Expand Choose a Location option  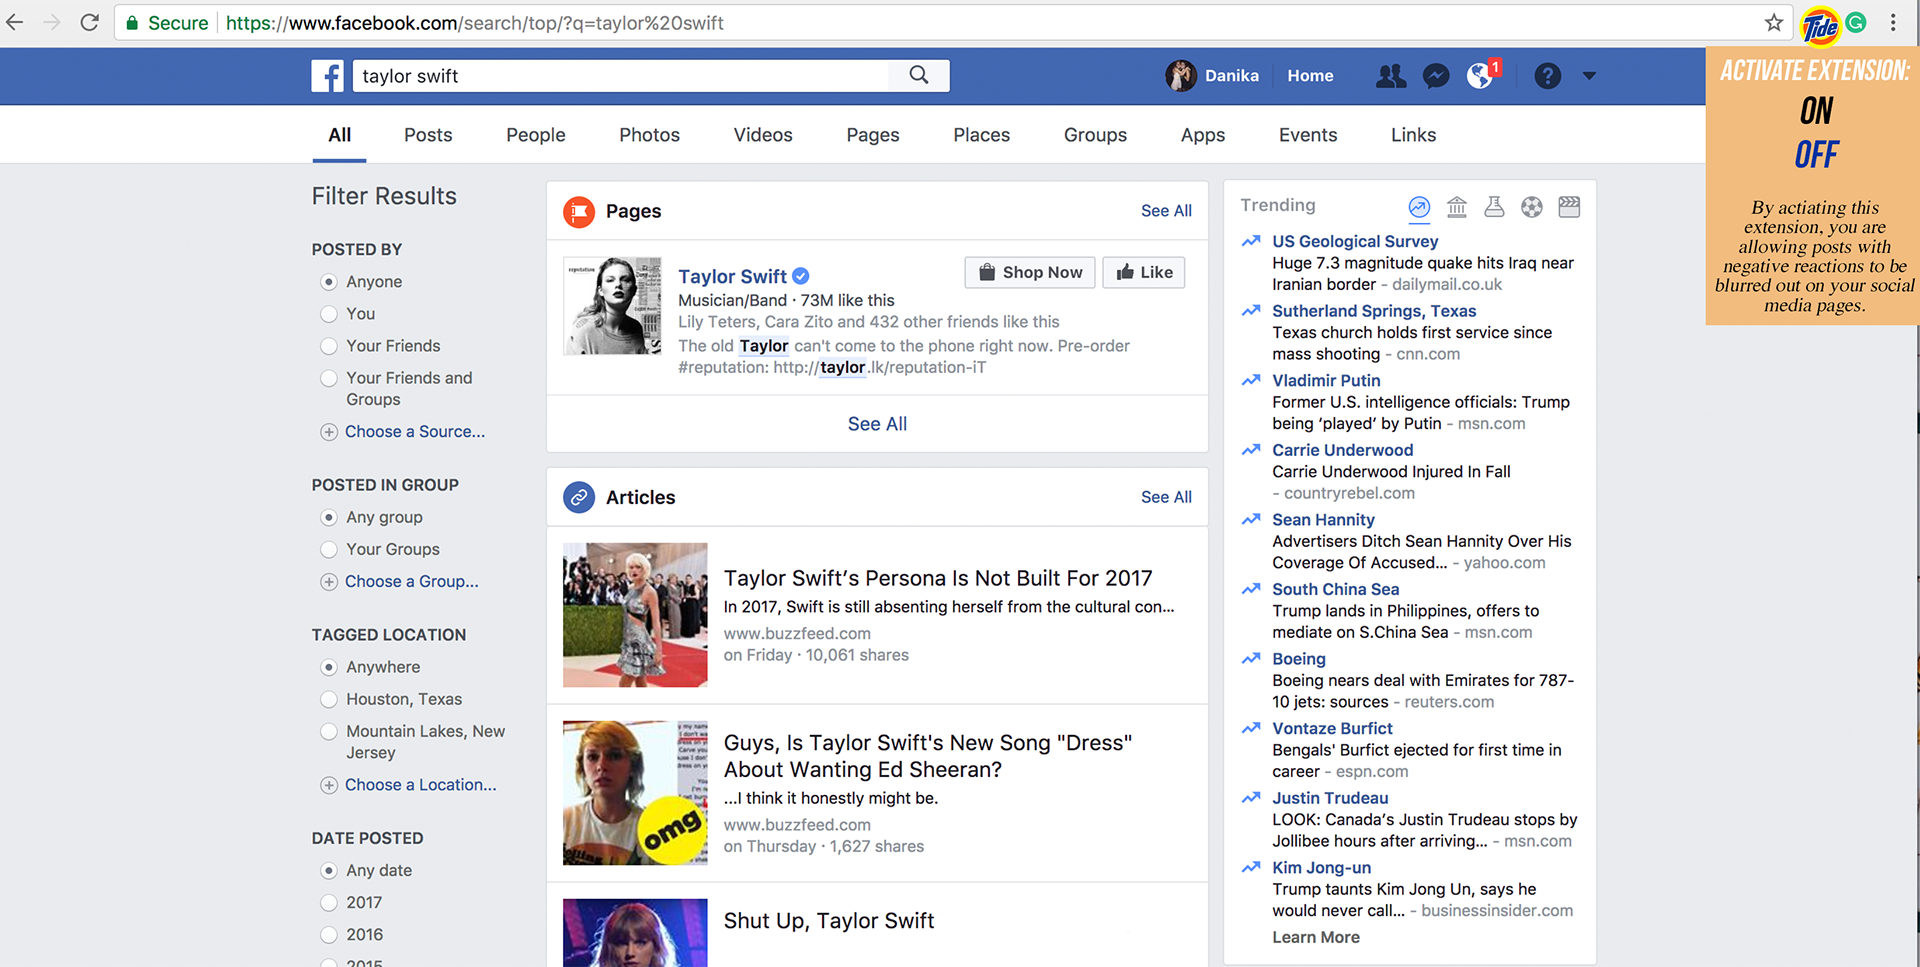(419, 785)
